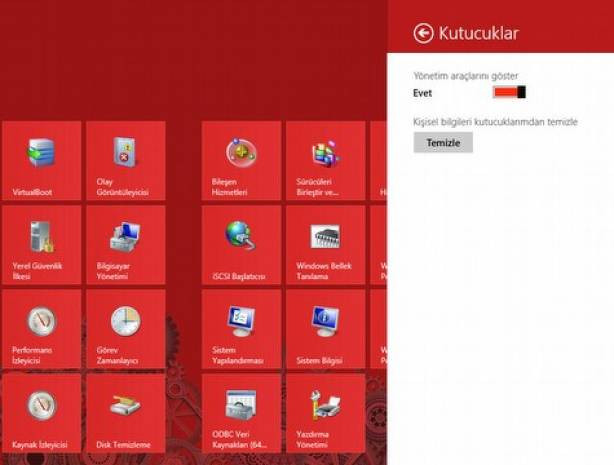This screenshot has height=465, width=614.
Task: Launch iSCSI Başlatıcısı tile
Action: (241, 245)
